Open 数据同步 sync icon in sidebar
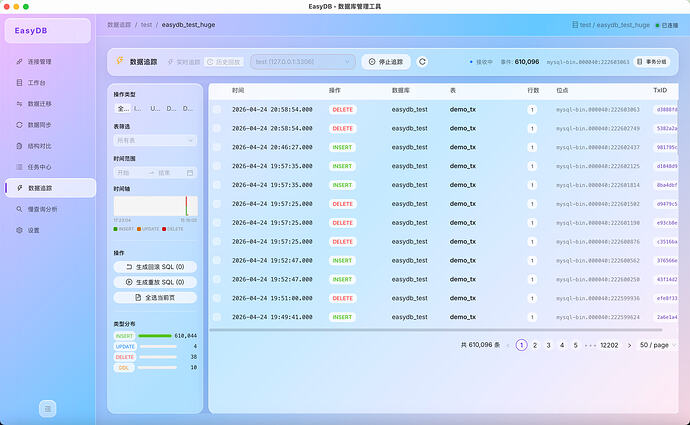The image size is (690, 425). [19, 125]
